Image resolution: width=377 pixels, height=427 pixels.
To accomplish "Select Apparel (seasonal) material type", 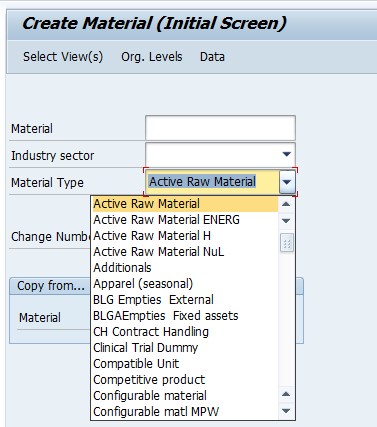I will [x=184, y=284].
